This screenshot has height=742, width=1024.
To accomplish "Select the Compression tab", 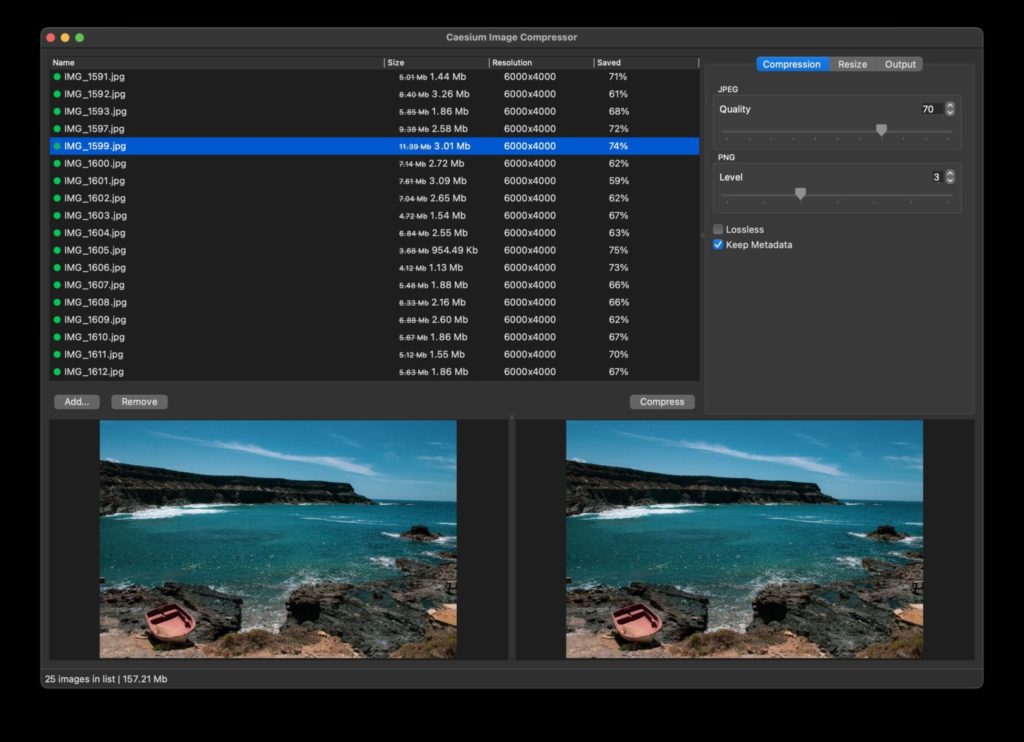I will pos(791,64).
